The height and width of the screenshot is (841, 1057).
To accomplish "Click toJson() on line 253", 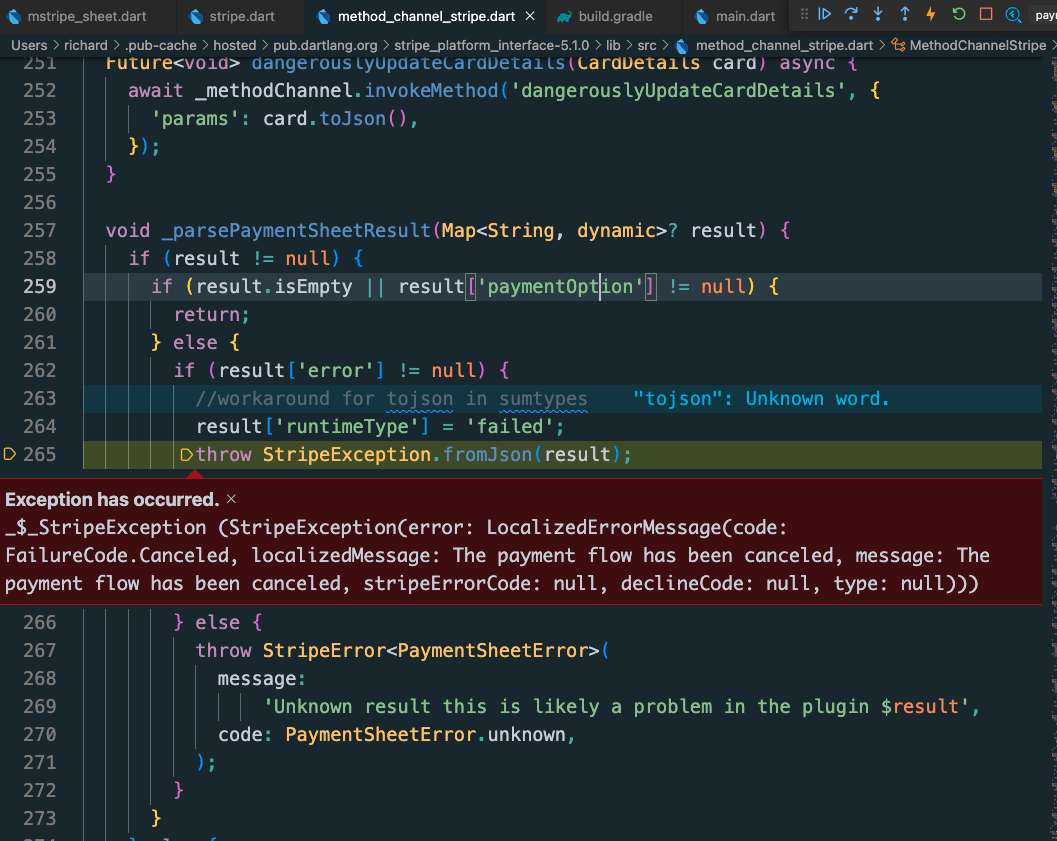I will 363,119.
